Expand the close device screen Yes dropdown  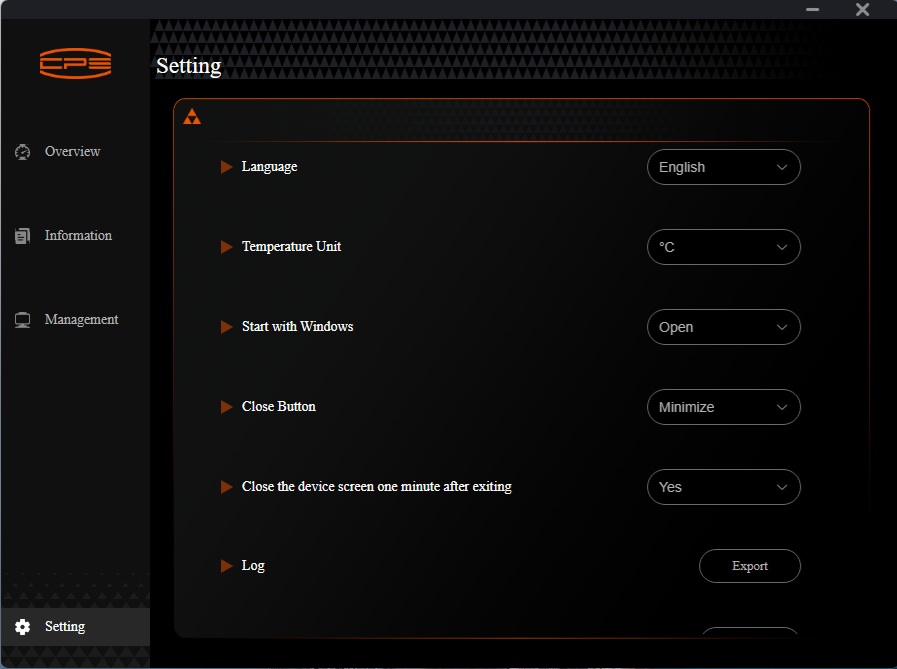[x=724, y=487]
